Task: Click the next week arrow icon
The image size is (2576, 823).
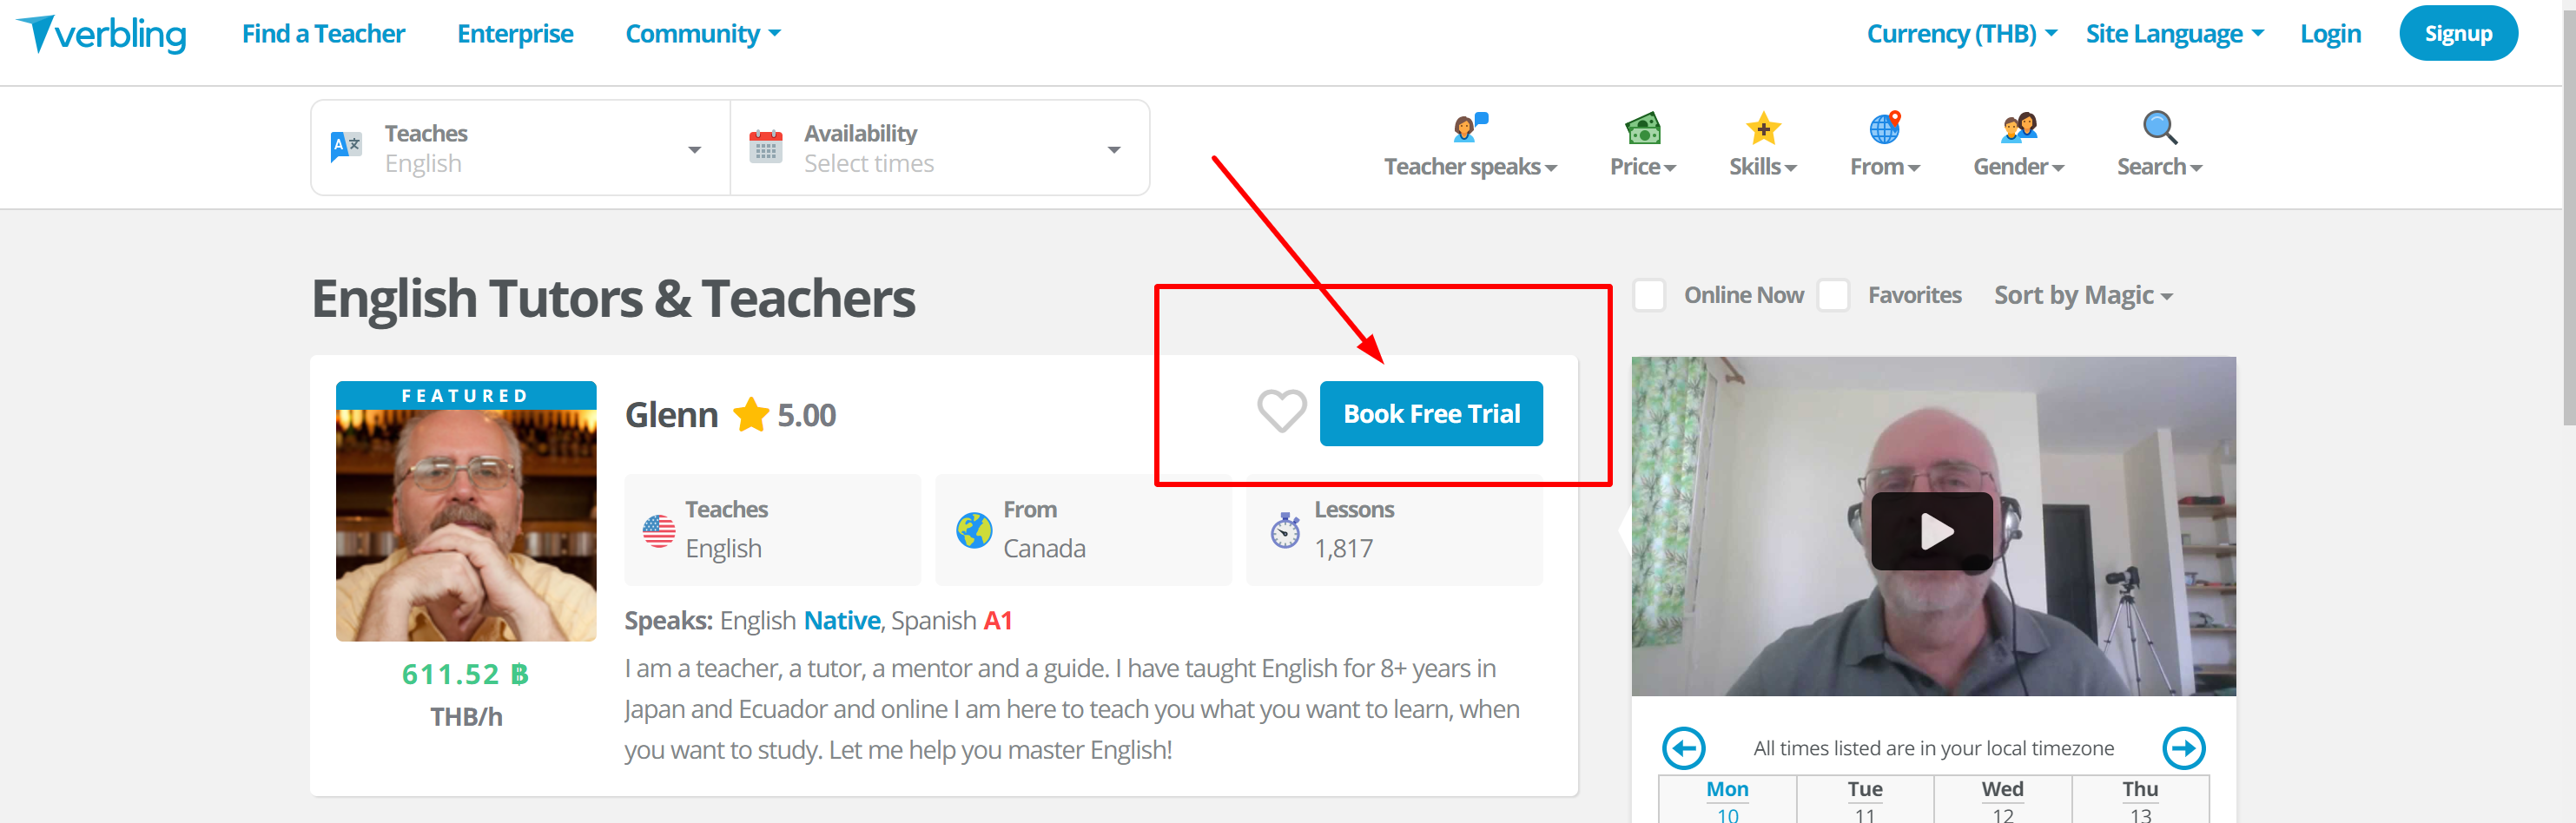Action: pos(2183,748)
